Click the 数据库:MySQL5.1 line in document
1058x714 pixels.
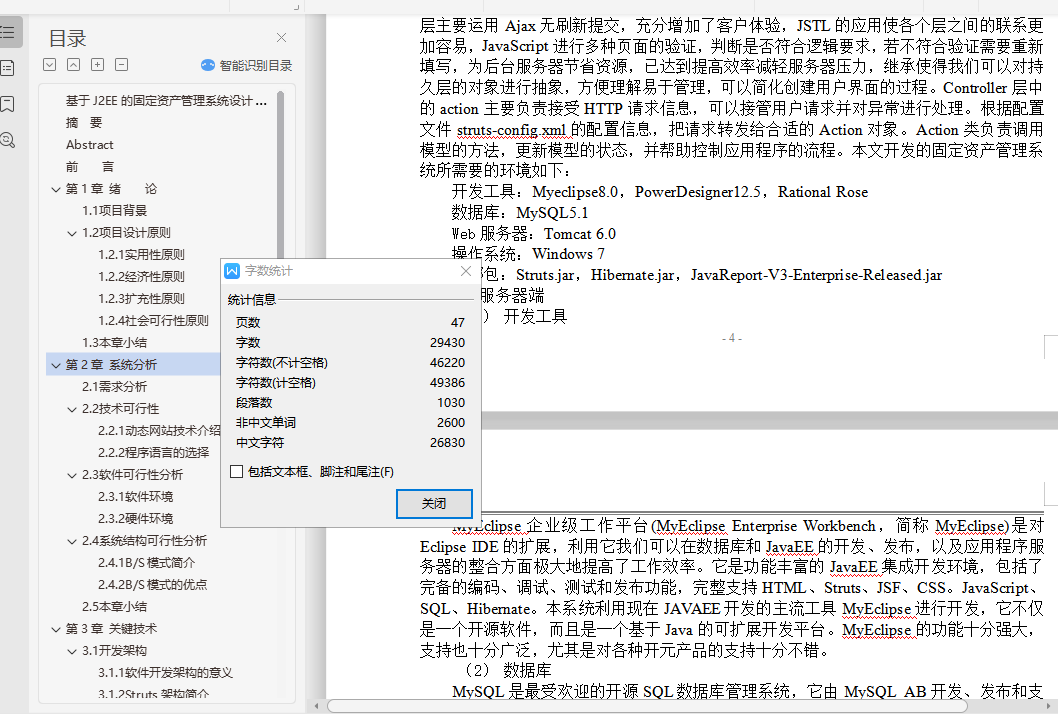520,213
